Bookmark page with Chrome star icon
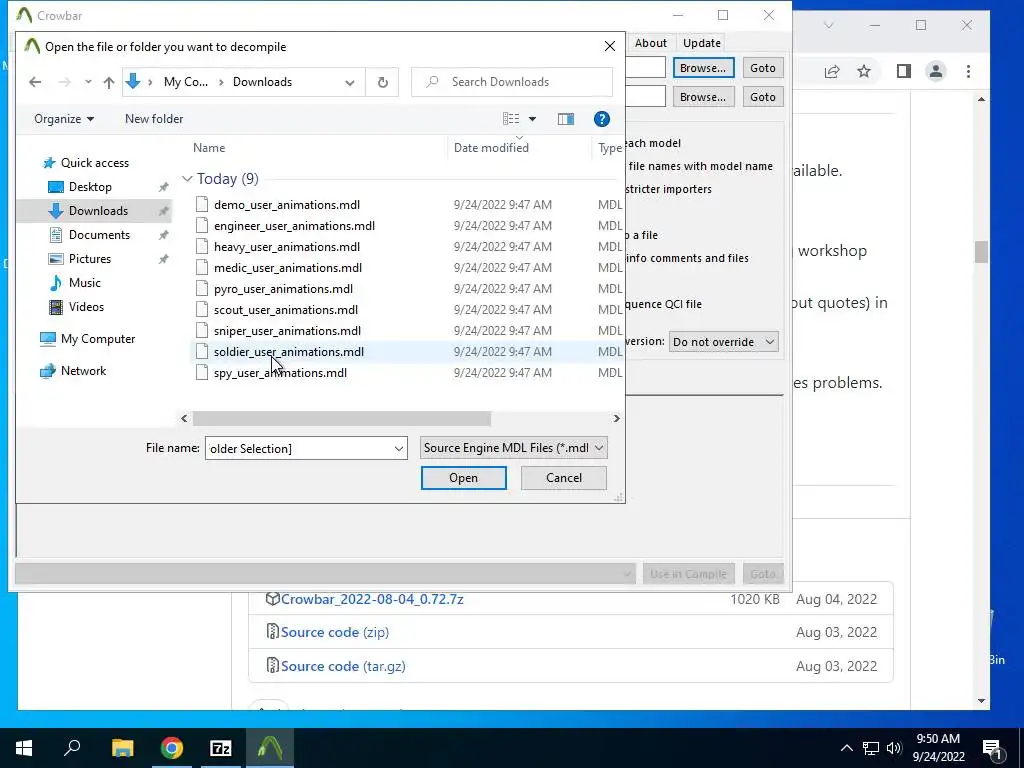 click(864, 71)
